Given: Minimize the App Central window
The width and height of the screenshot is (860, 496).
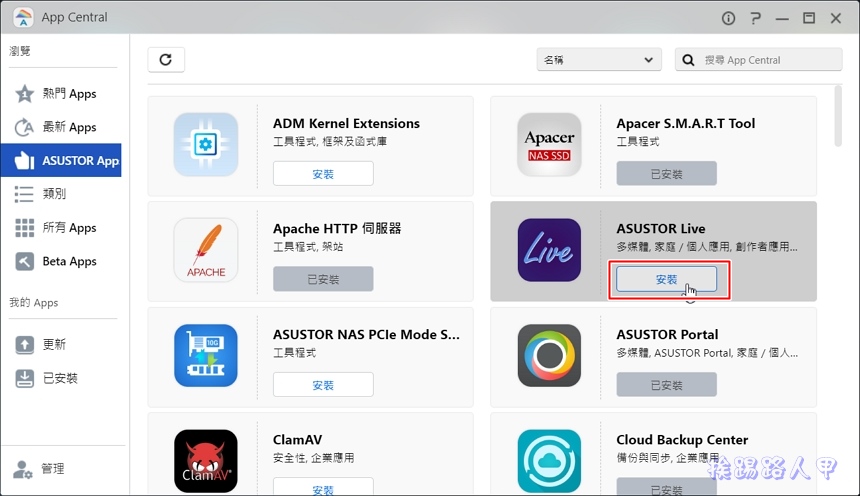Looking at the screenshot, I should coord(782,19).
